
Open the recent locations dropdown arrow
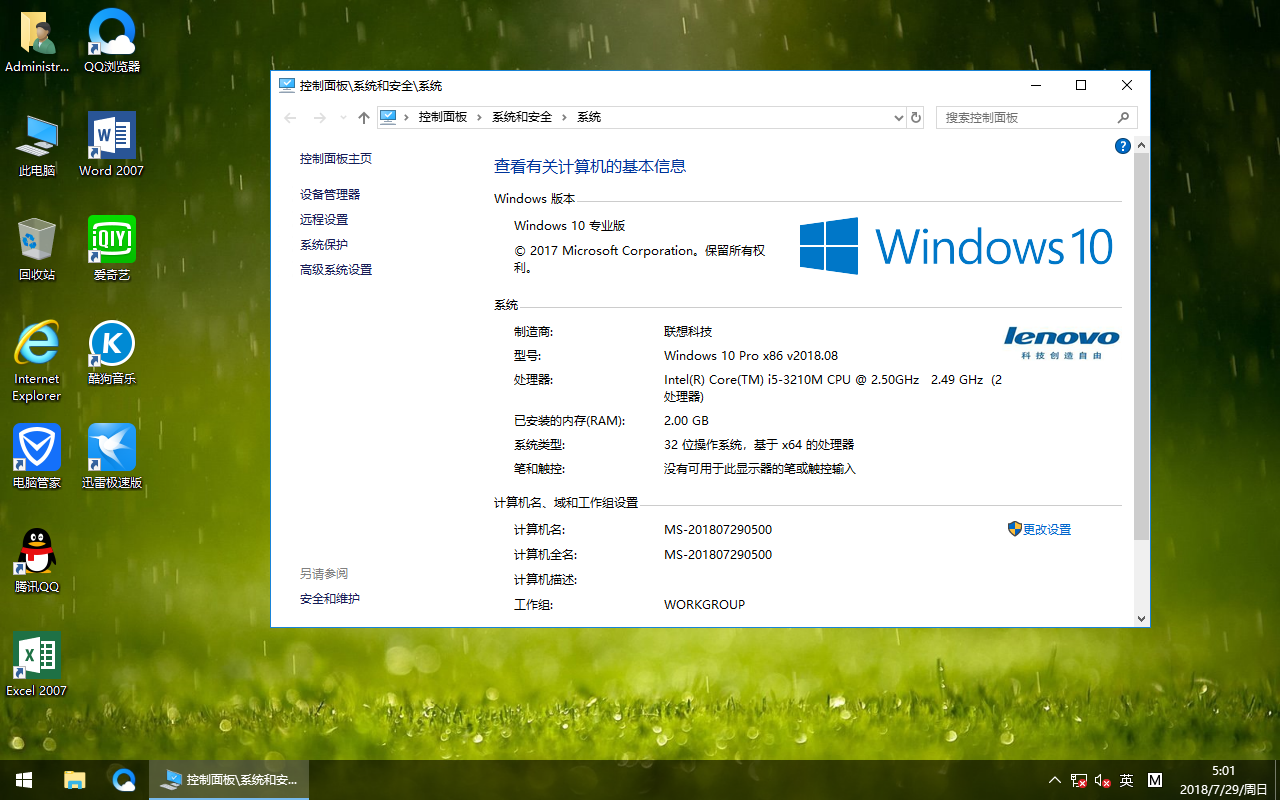click(343, 118)
